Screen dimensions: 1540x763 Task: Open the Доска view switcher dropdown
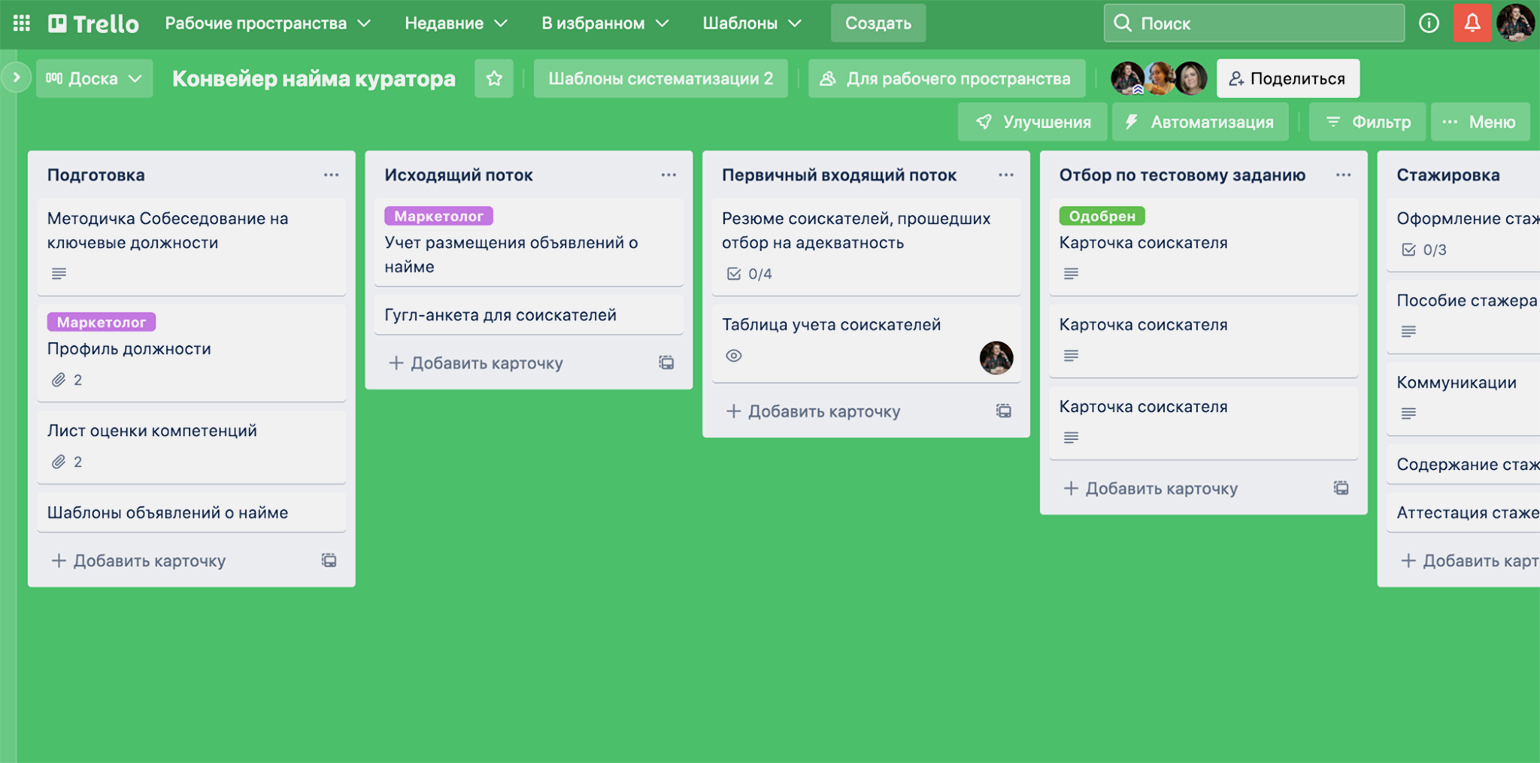pos(95,78)
